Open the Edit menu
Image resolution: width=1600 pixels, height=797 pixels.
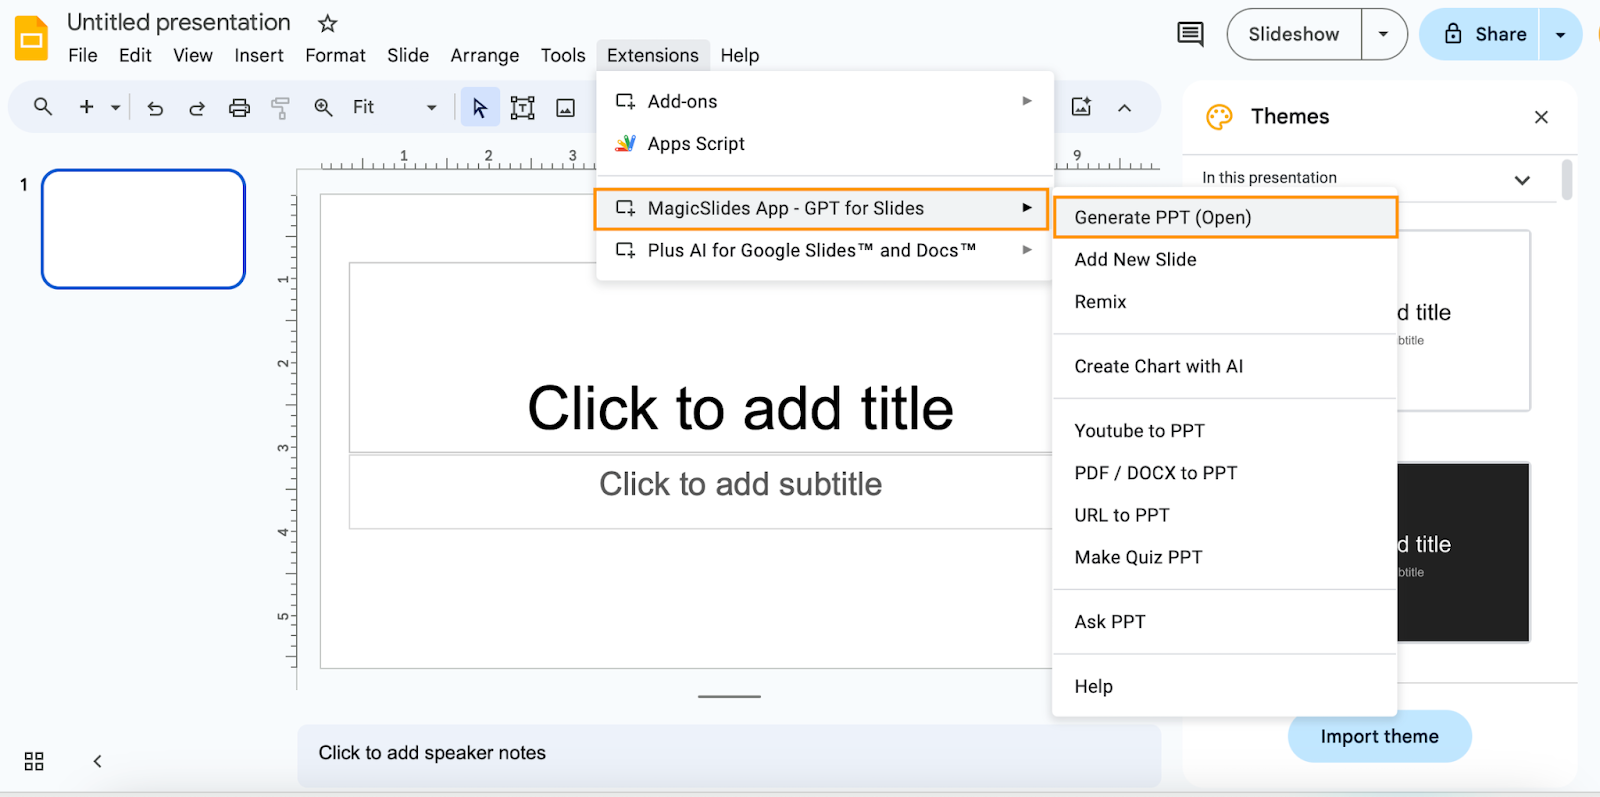(x=135, y=55)
